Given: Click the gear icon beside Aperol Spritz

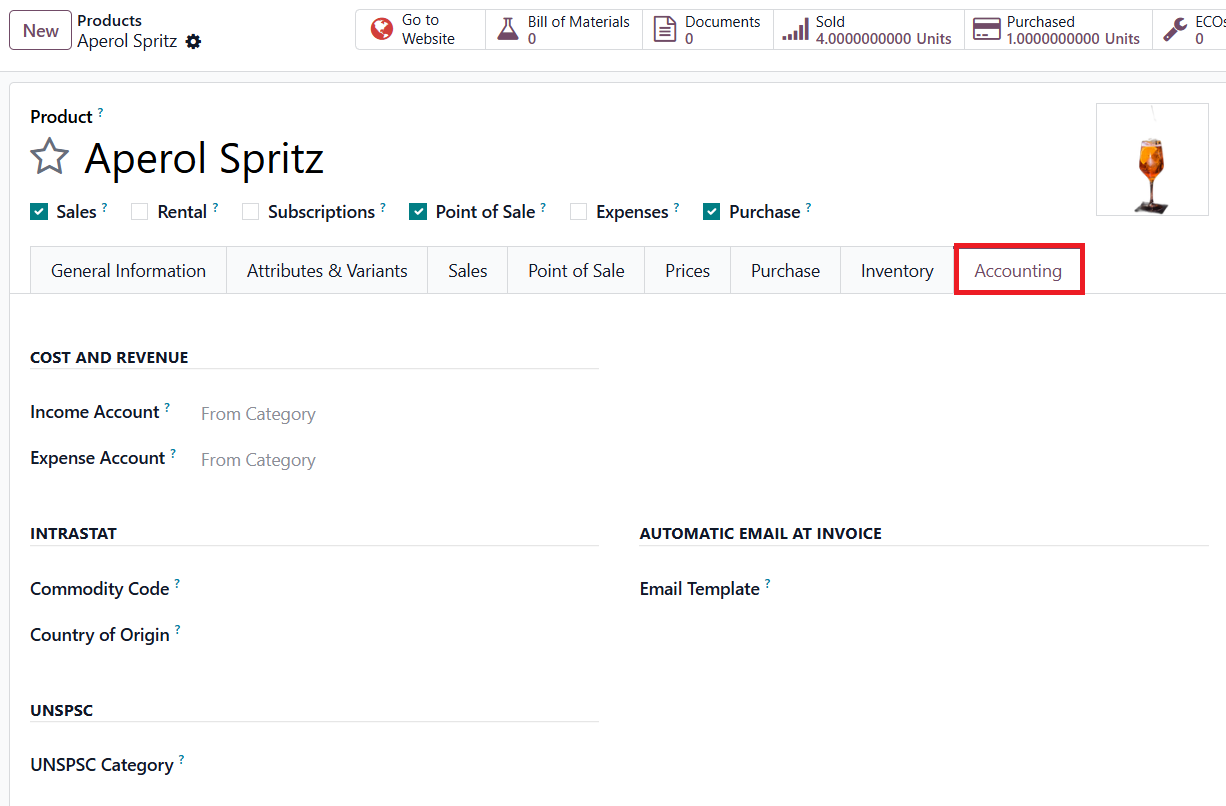Looking at the screenshot, I should [194, 42].
